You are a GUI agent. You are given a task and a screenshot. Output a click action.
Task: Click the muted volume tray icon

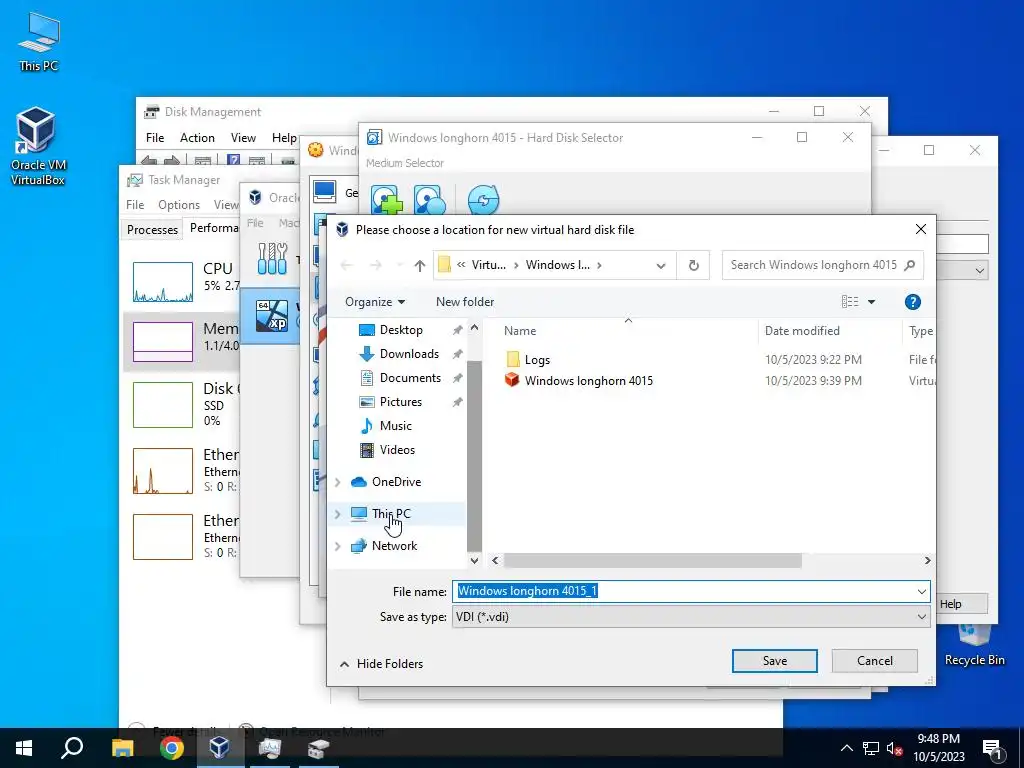895,748
